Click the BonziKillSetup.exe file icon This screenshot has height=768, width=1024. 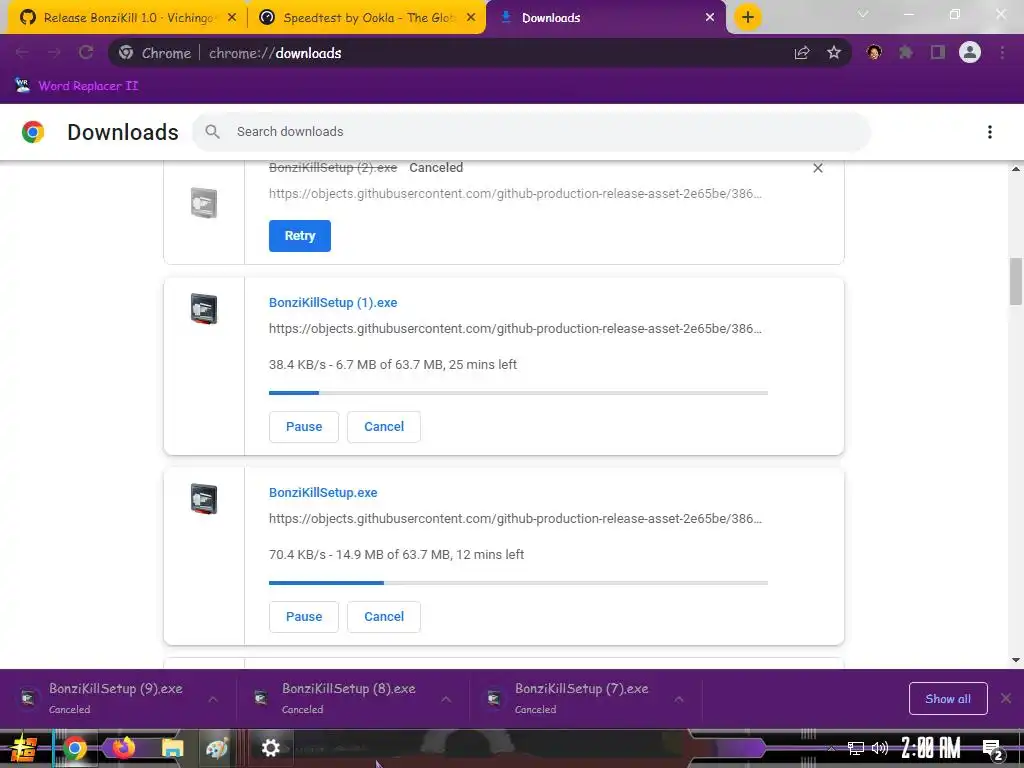[204, 499]
